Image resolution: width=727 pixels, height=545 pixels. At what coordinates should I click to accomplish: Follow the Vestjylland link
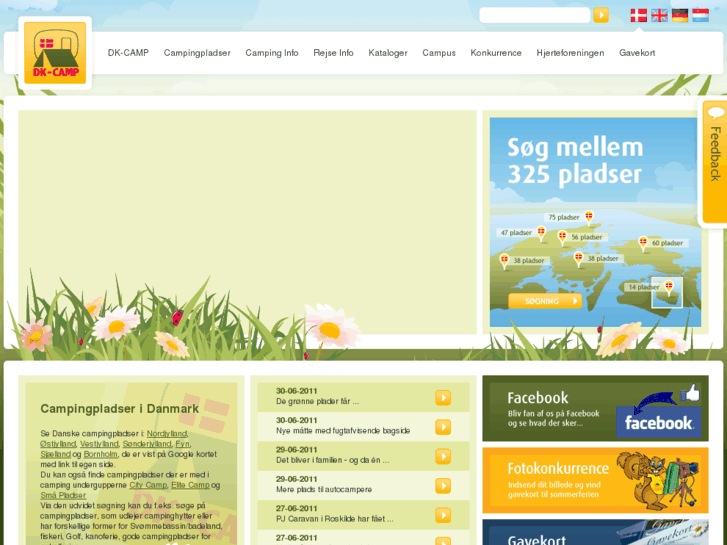[x=99, y=444]
